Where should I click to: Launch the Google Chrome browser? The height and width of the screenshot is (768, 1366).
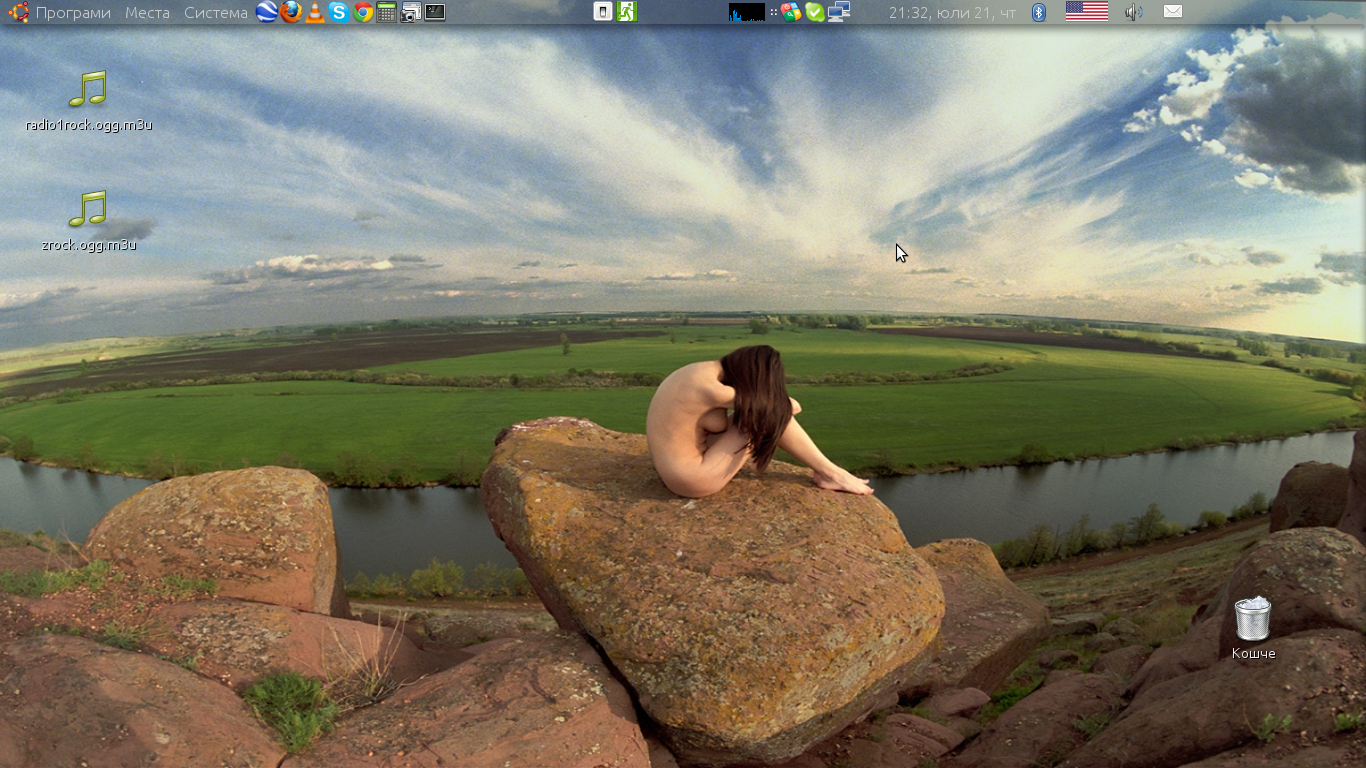coord(363,12)
